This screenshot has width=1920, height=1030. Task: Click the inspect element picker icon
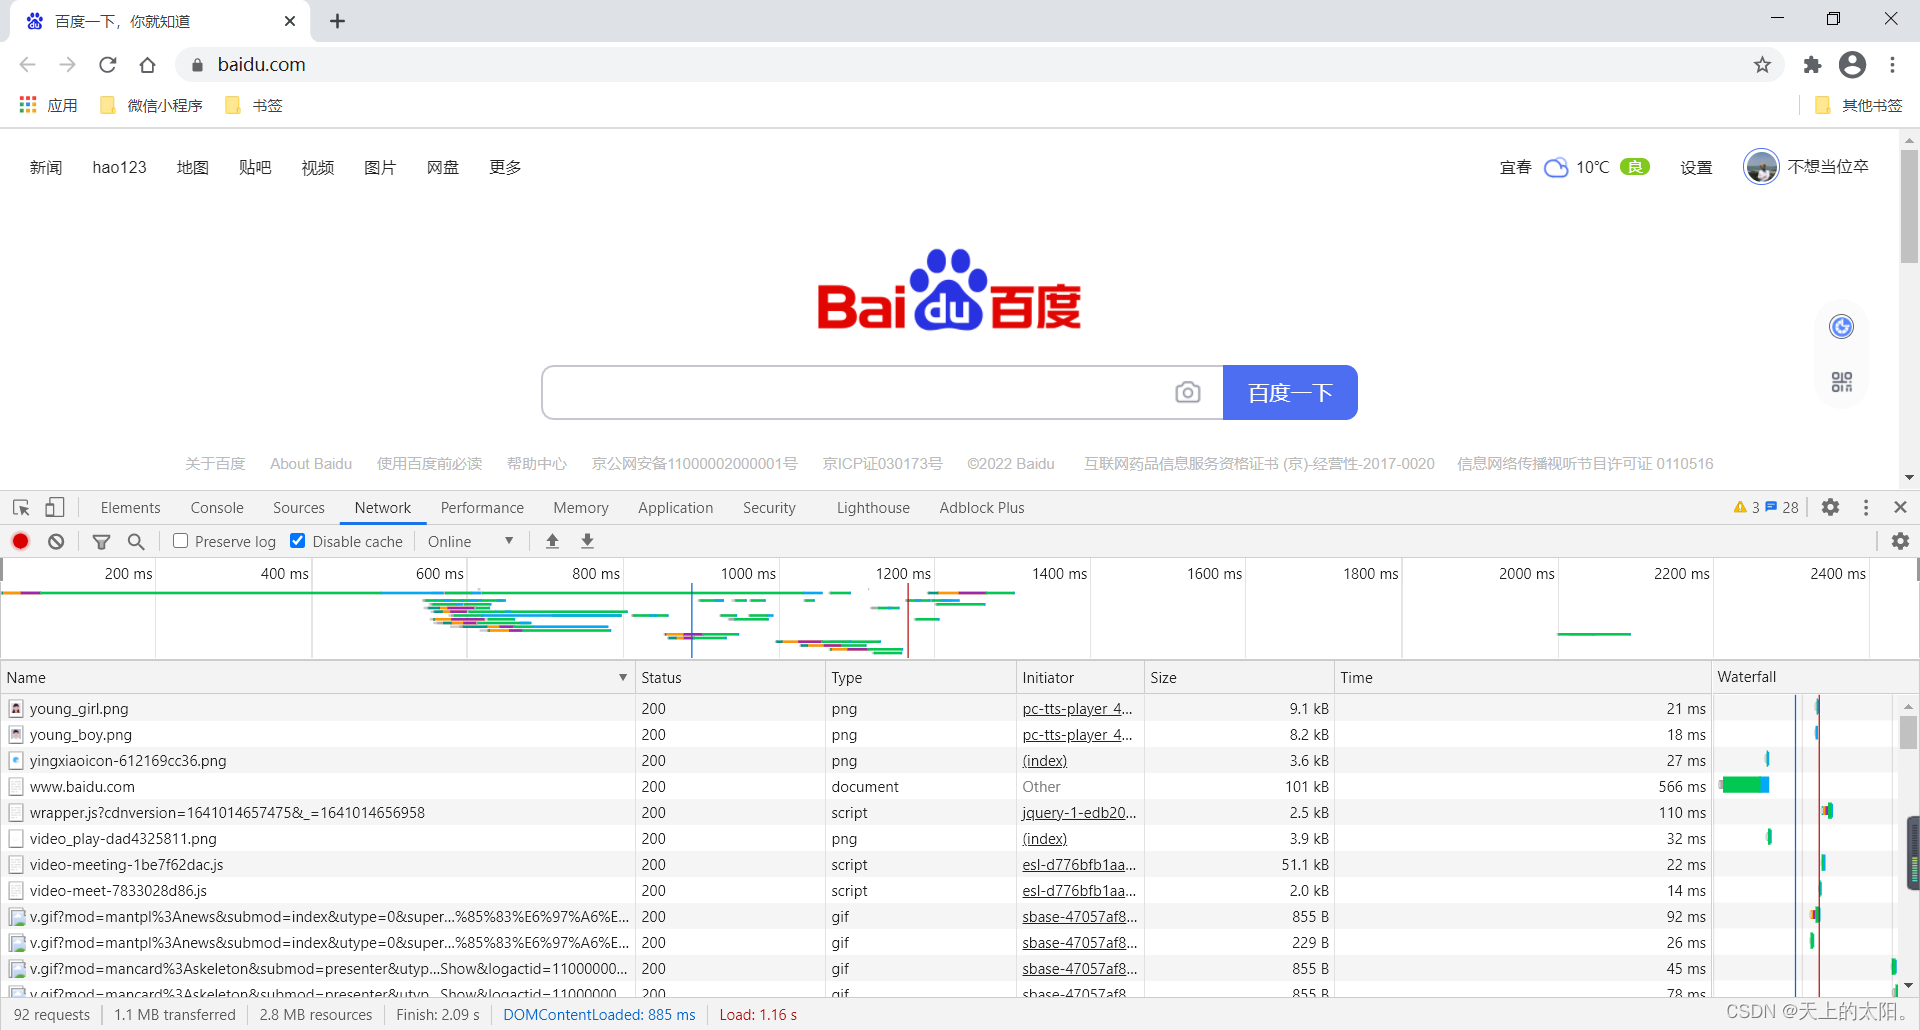(x=21, y=508)
